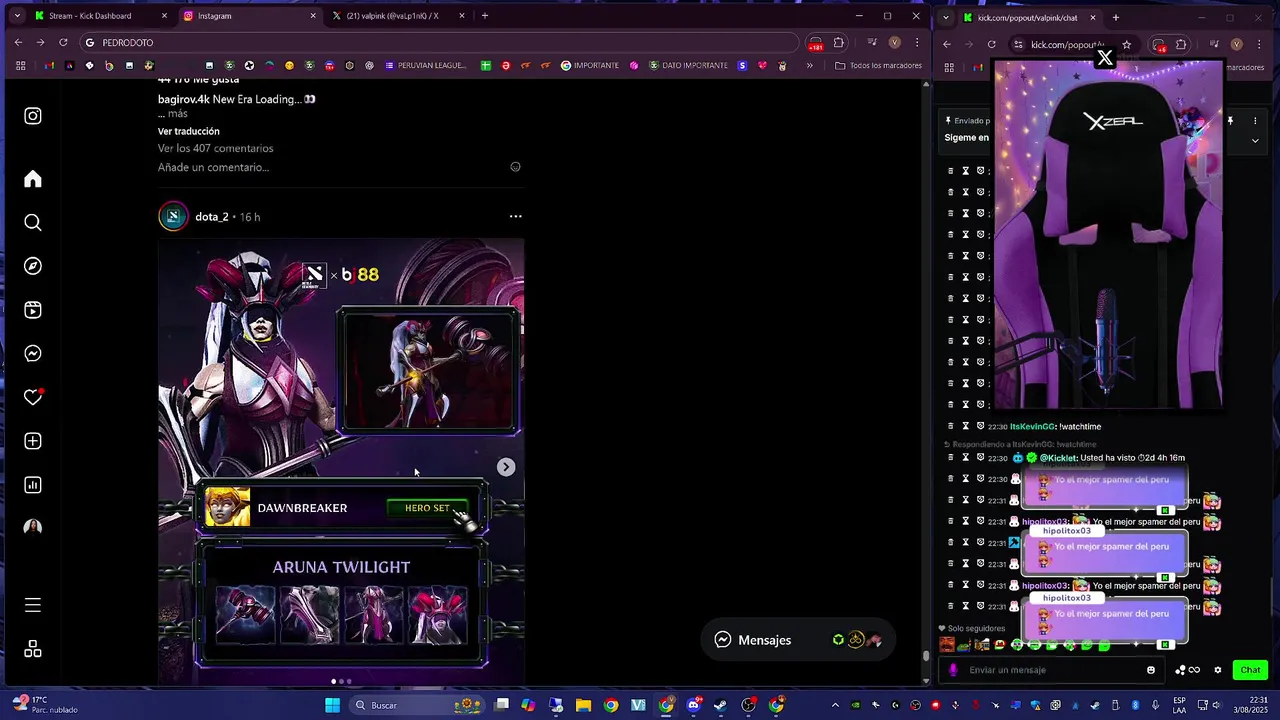Show hidden system tray icons chevron
The image size is (1280, 720).
[x=835, y=705]
